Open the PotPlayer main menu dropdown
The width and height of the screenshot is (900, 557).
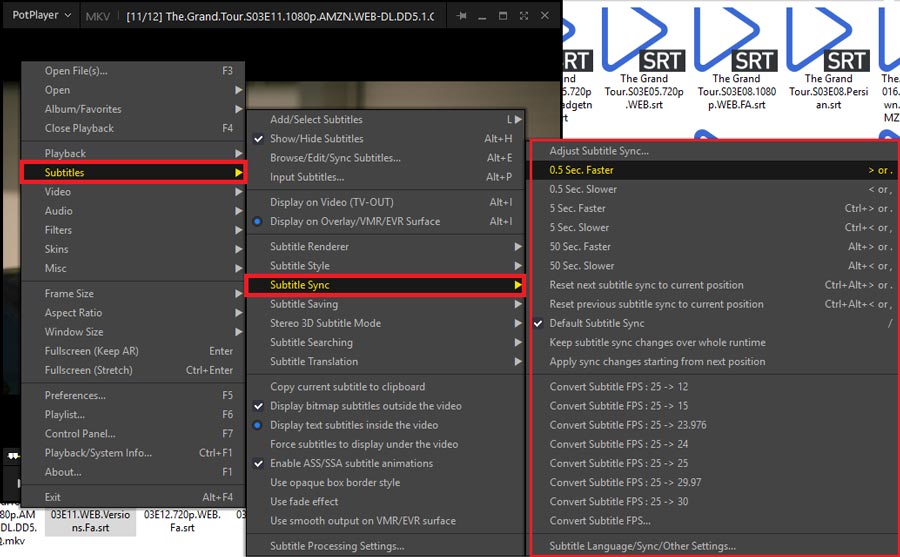click(42, 15)
